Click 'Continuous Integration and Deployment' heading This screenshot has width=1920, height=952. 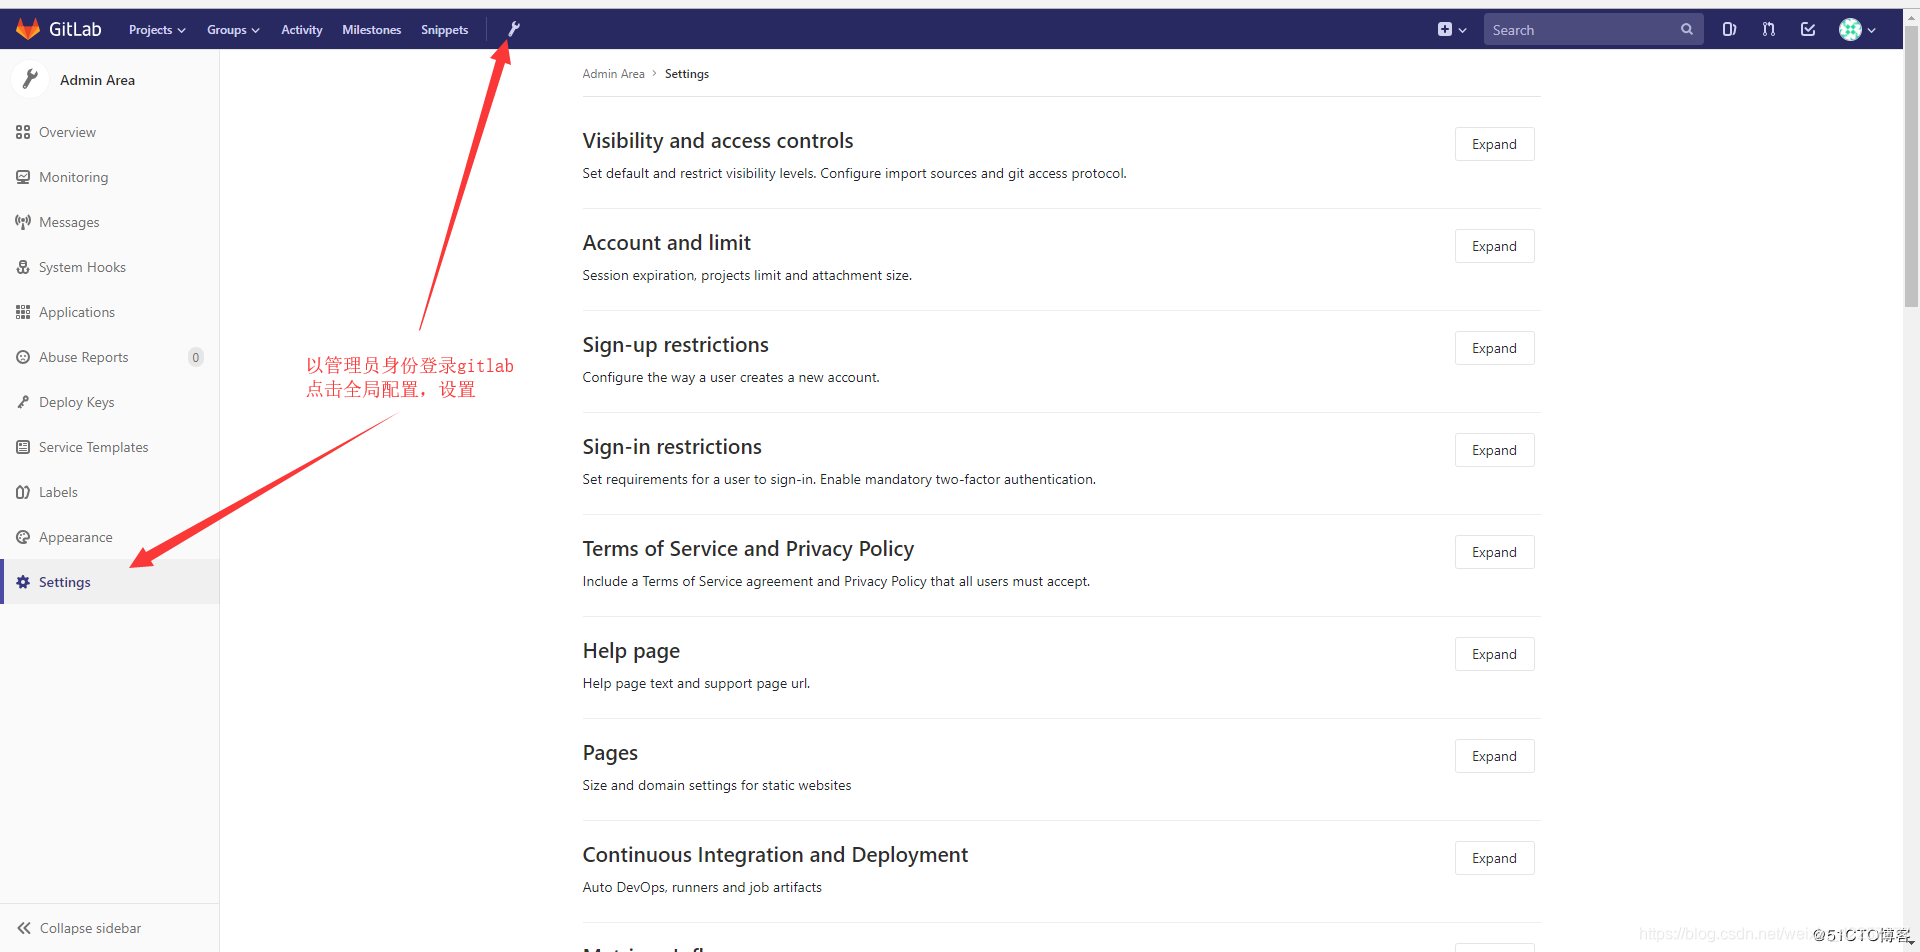(775, 855)
